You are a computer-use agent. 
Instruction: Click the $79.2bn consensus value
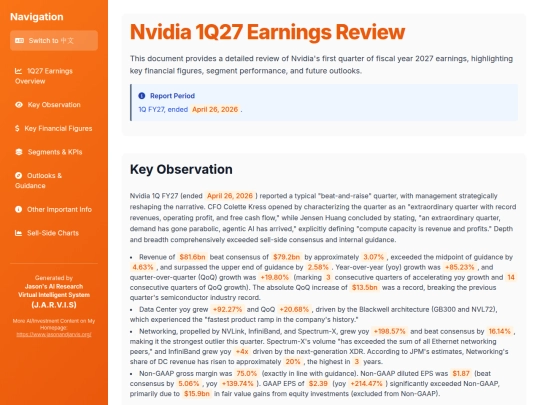(x=286, y=257)
